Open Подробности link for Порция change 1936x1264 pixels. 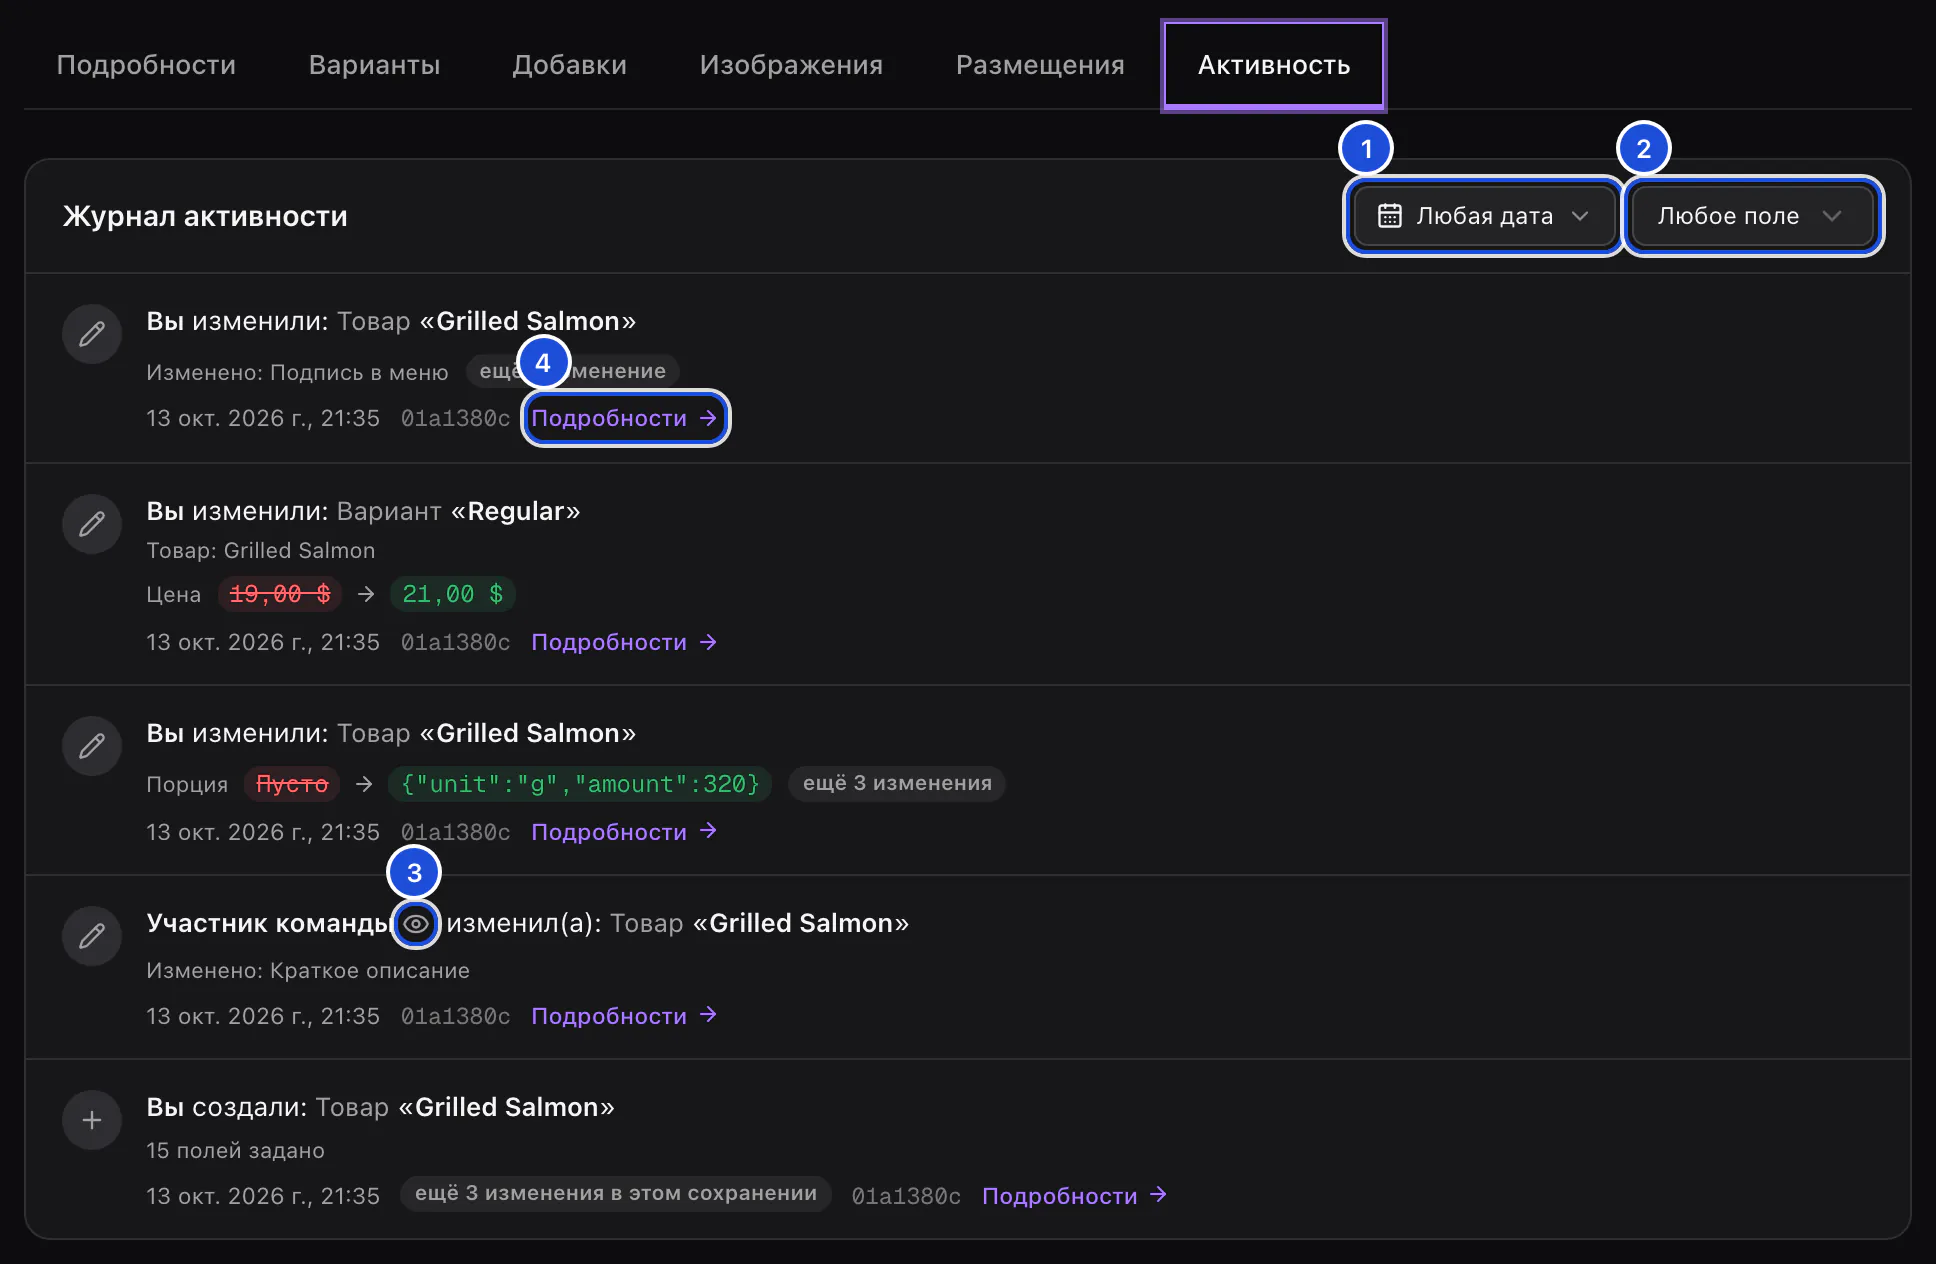(625, 832)
